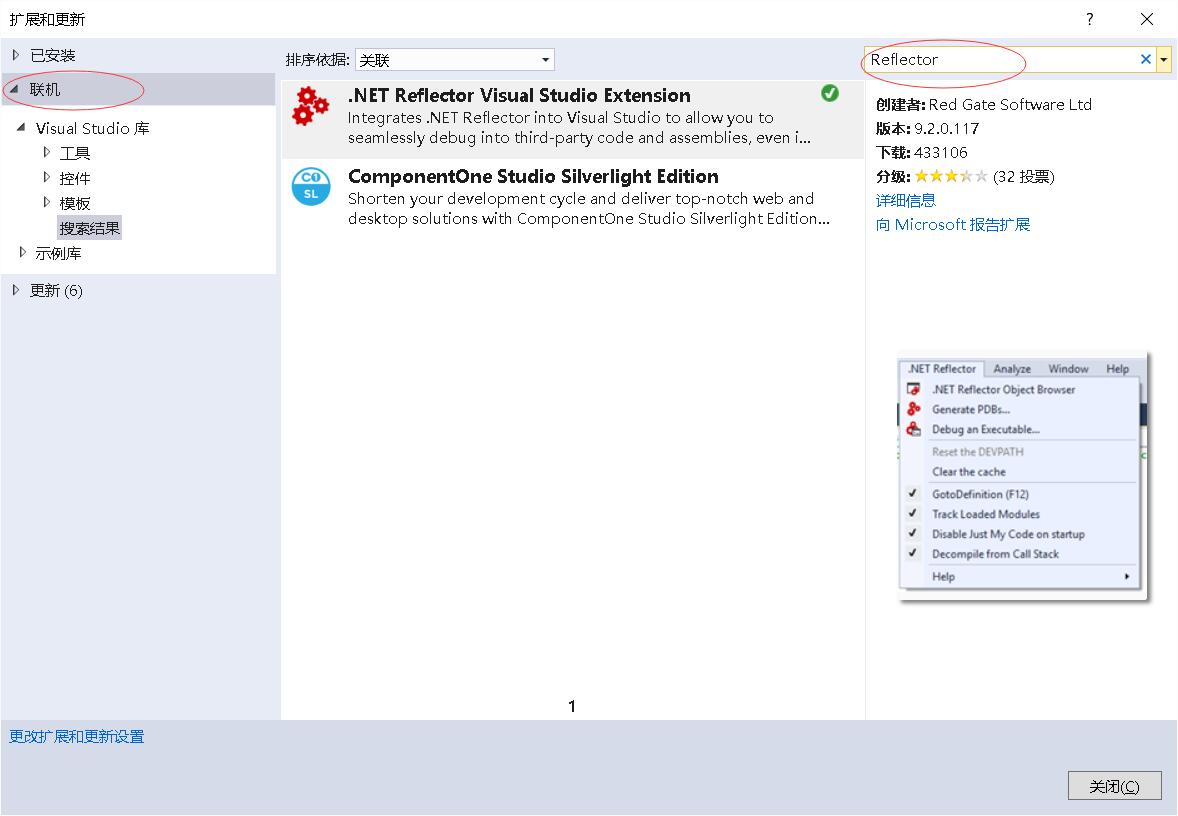Image resolution: width=1178 pixels, height=816 pixels.
Task: Select 搜索结果 in the tree
Action: [89, 228]
